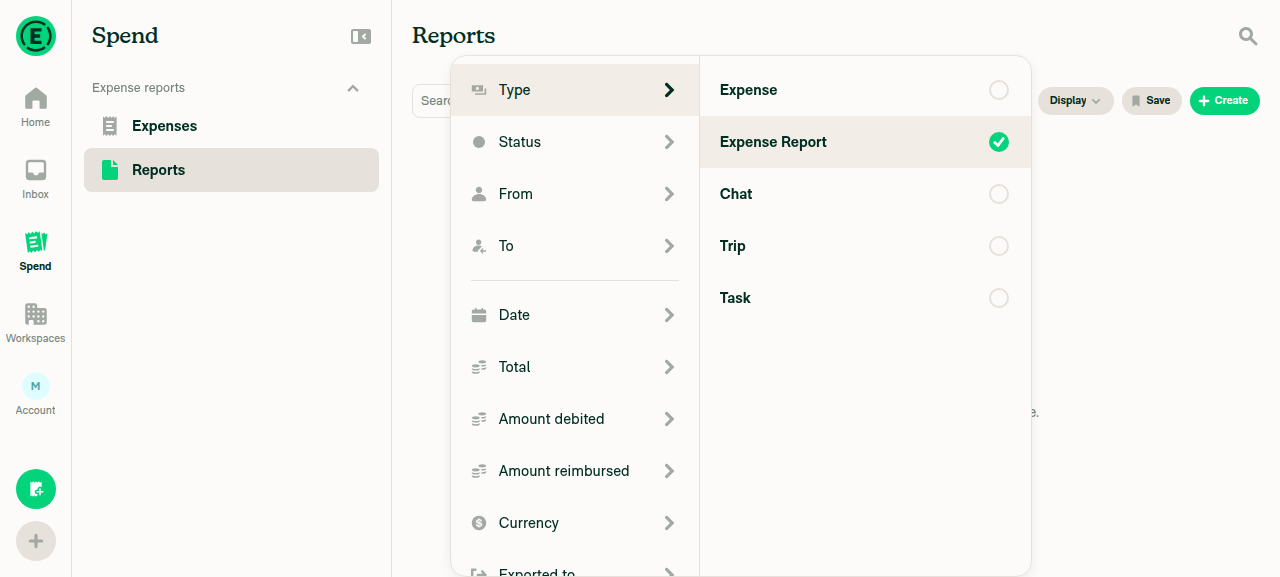Click the Amount reimbursed coins icon
1280x577 pixels.
point(479,471)
